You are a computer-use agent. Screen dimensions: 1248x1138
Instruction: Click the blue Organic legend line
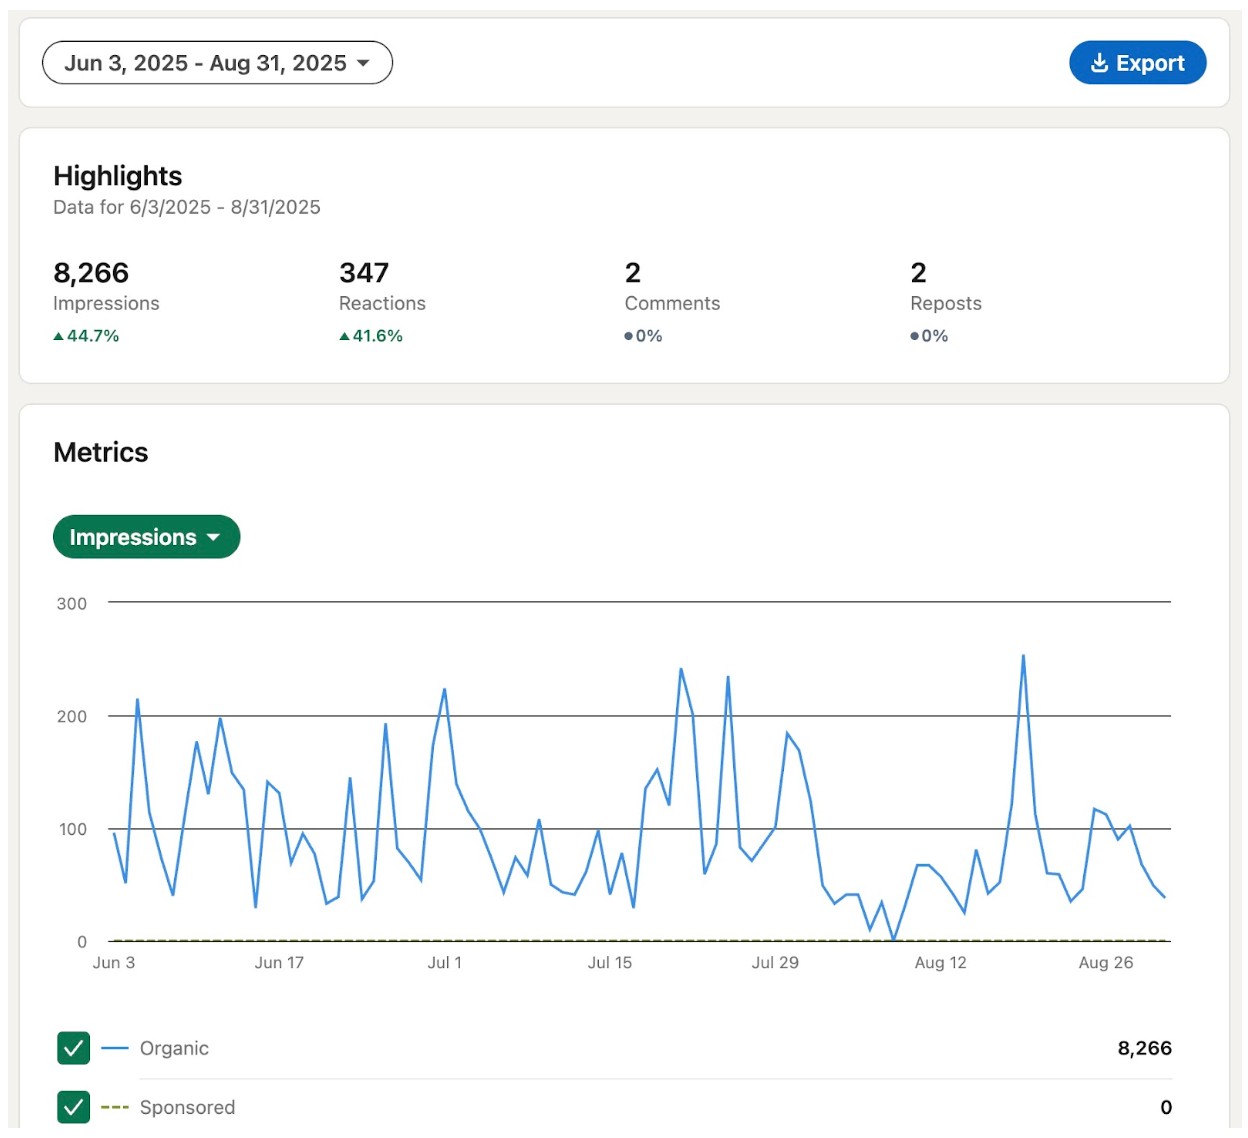coord(115,1048)
